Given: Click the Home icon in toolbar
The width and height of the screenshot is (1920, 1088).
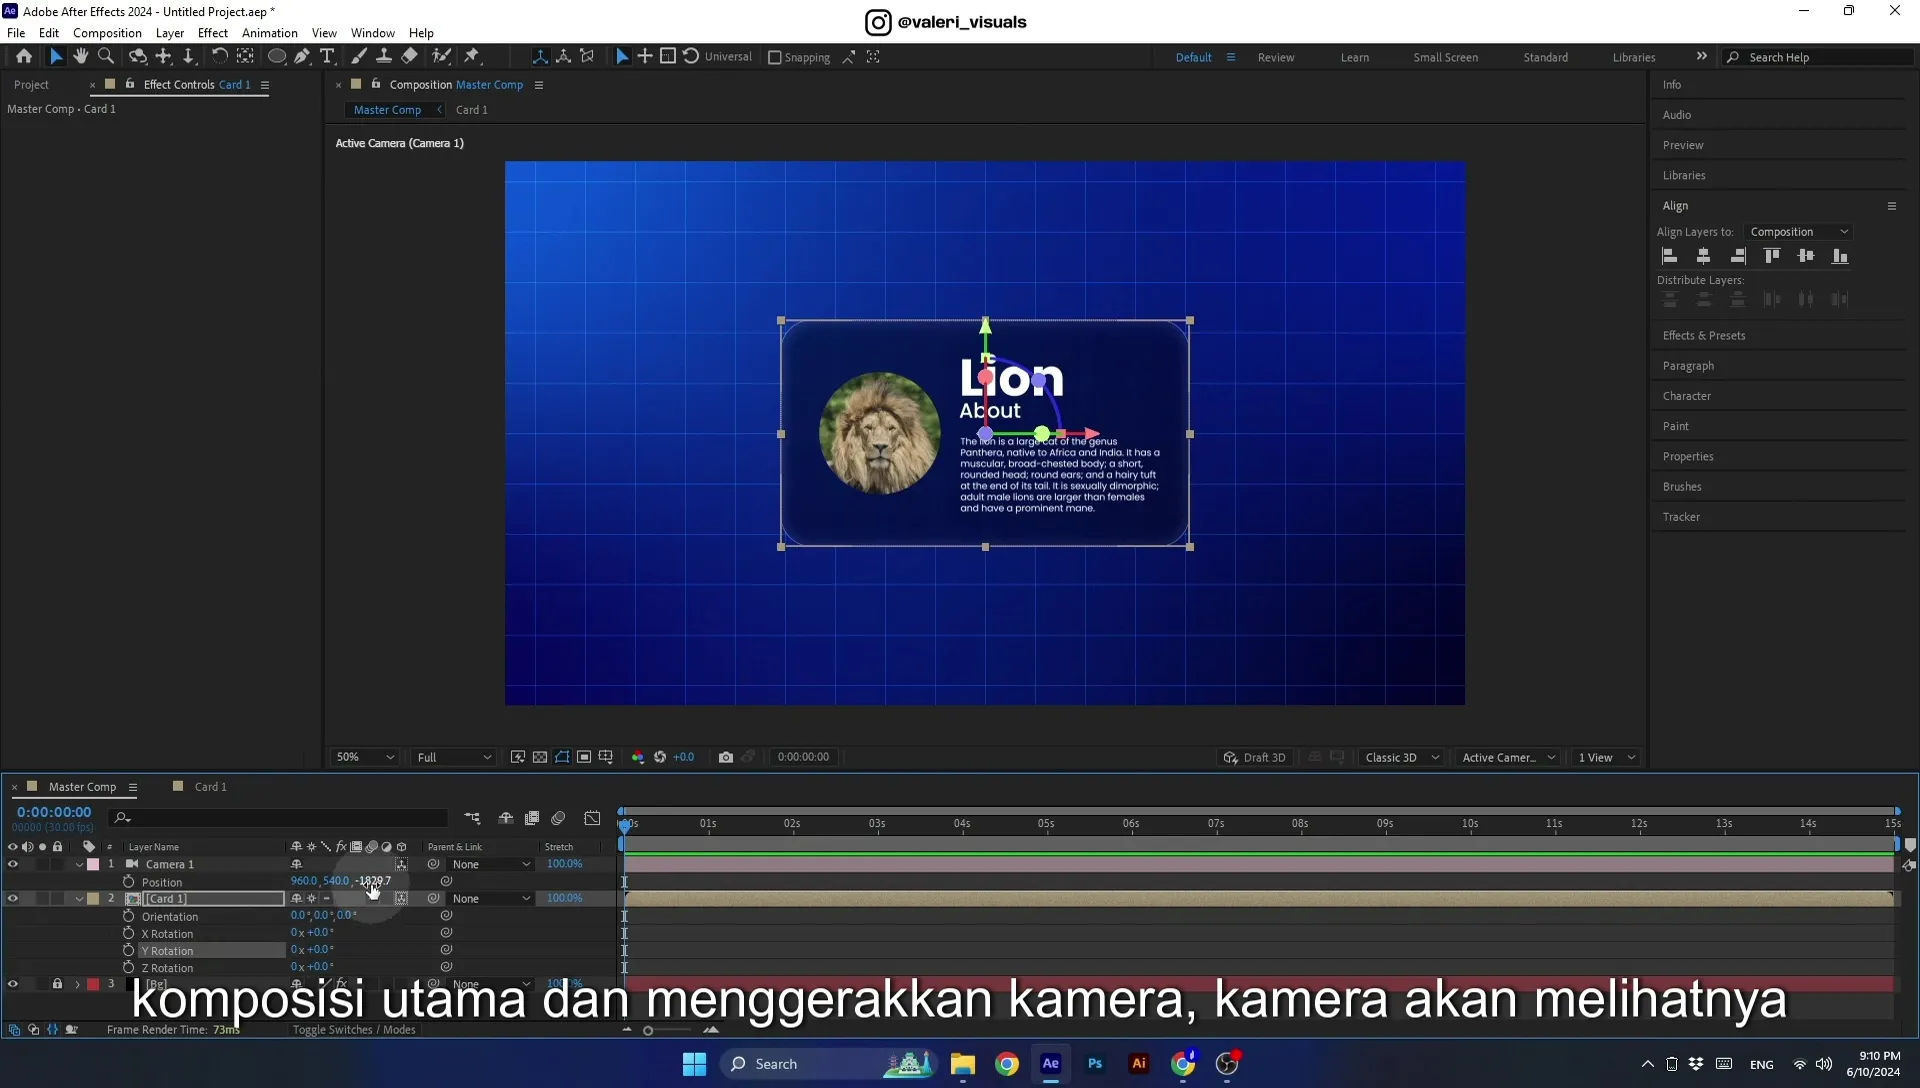Looking at the screenshot, I should [x=24, y=57].
